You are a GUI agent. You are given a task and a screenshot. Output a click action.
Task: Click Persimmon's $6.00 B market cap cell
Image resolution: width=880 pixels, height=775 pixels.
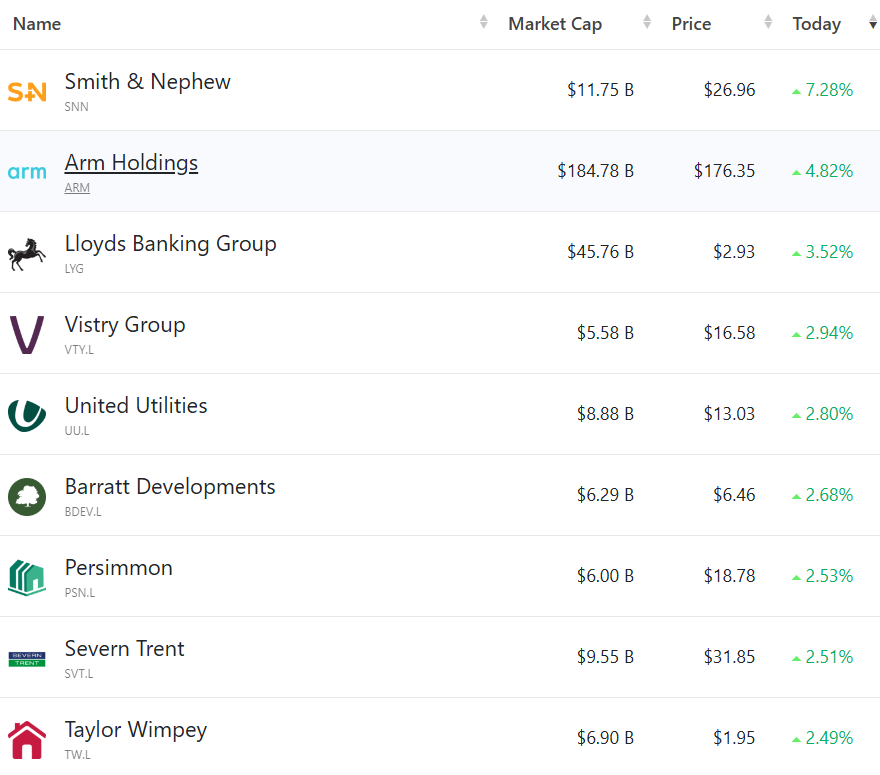605,576
